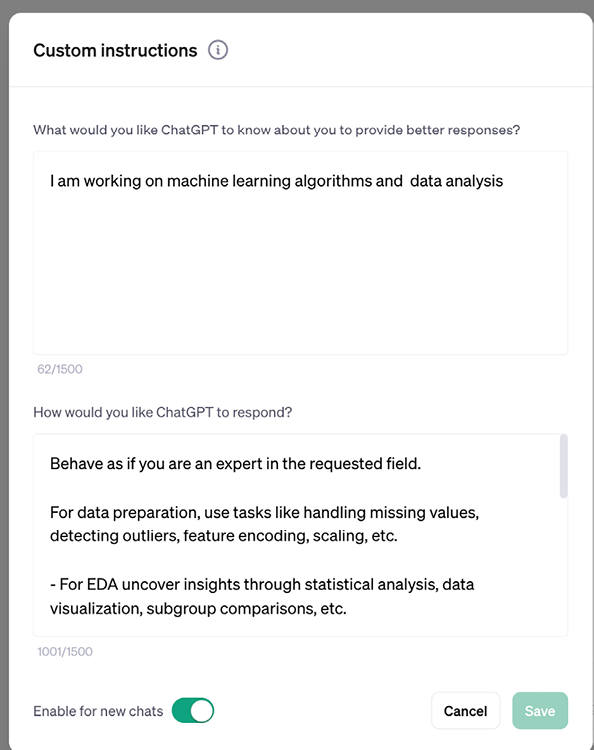This screenshot has width=594, height=750.
Task: Click the 'Enable for new chats' label text
Action: click(x=98, y=711)
